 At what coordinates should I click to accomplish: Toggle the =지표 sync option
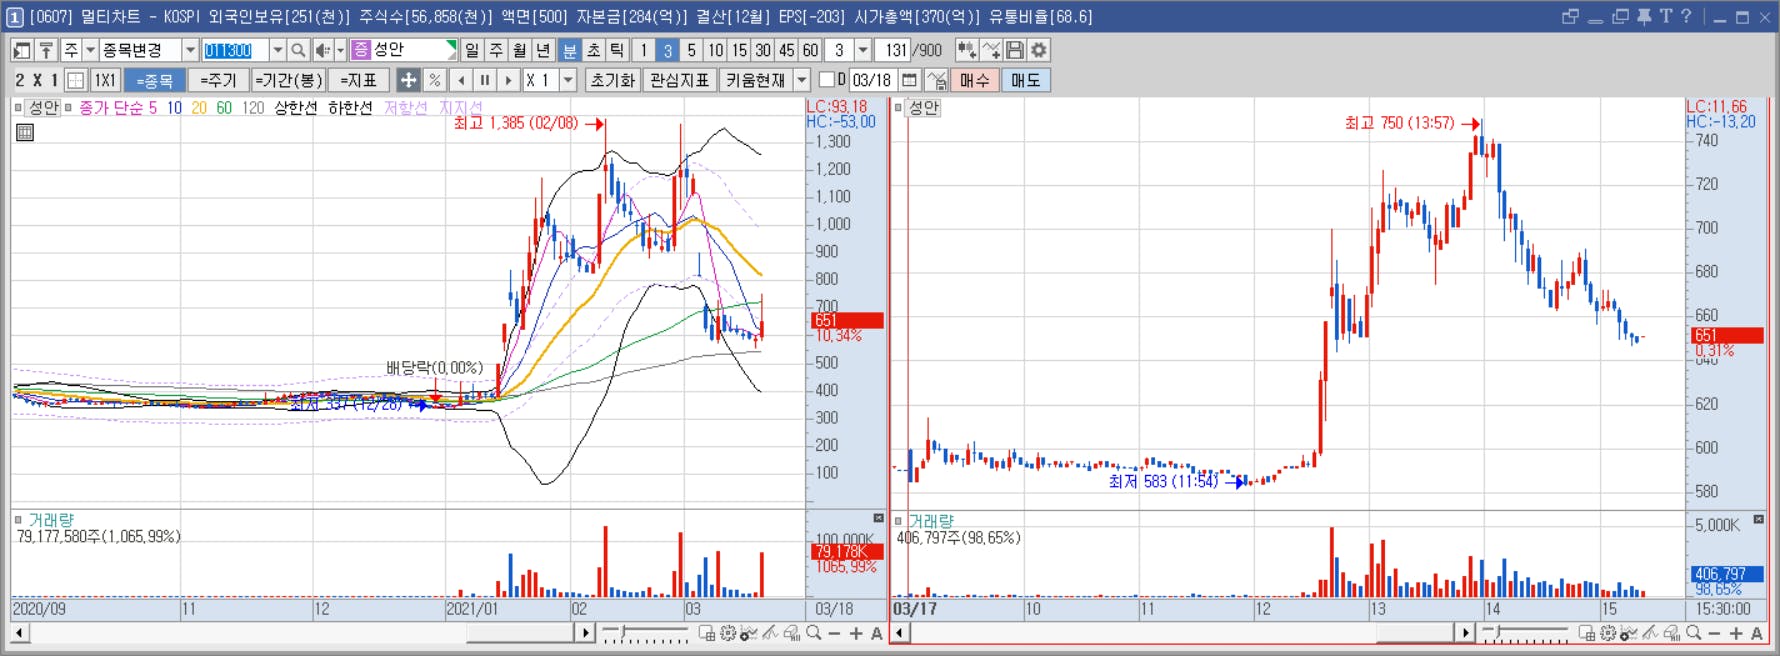coord(358,80)
